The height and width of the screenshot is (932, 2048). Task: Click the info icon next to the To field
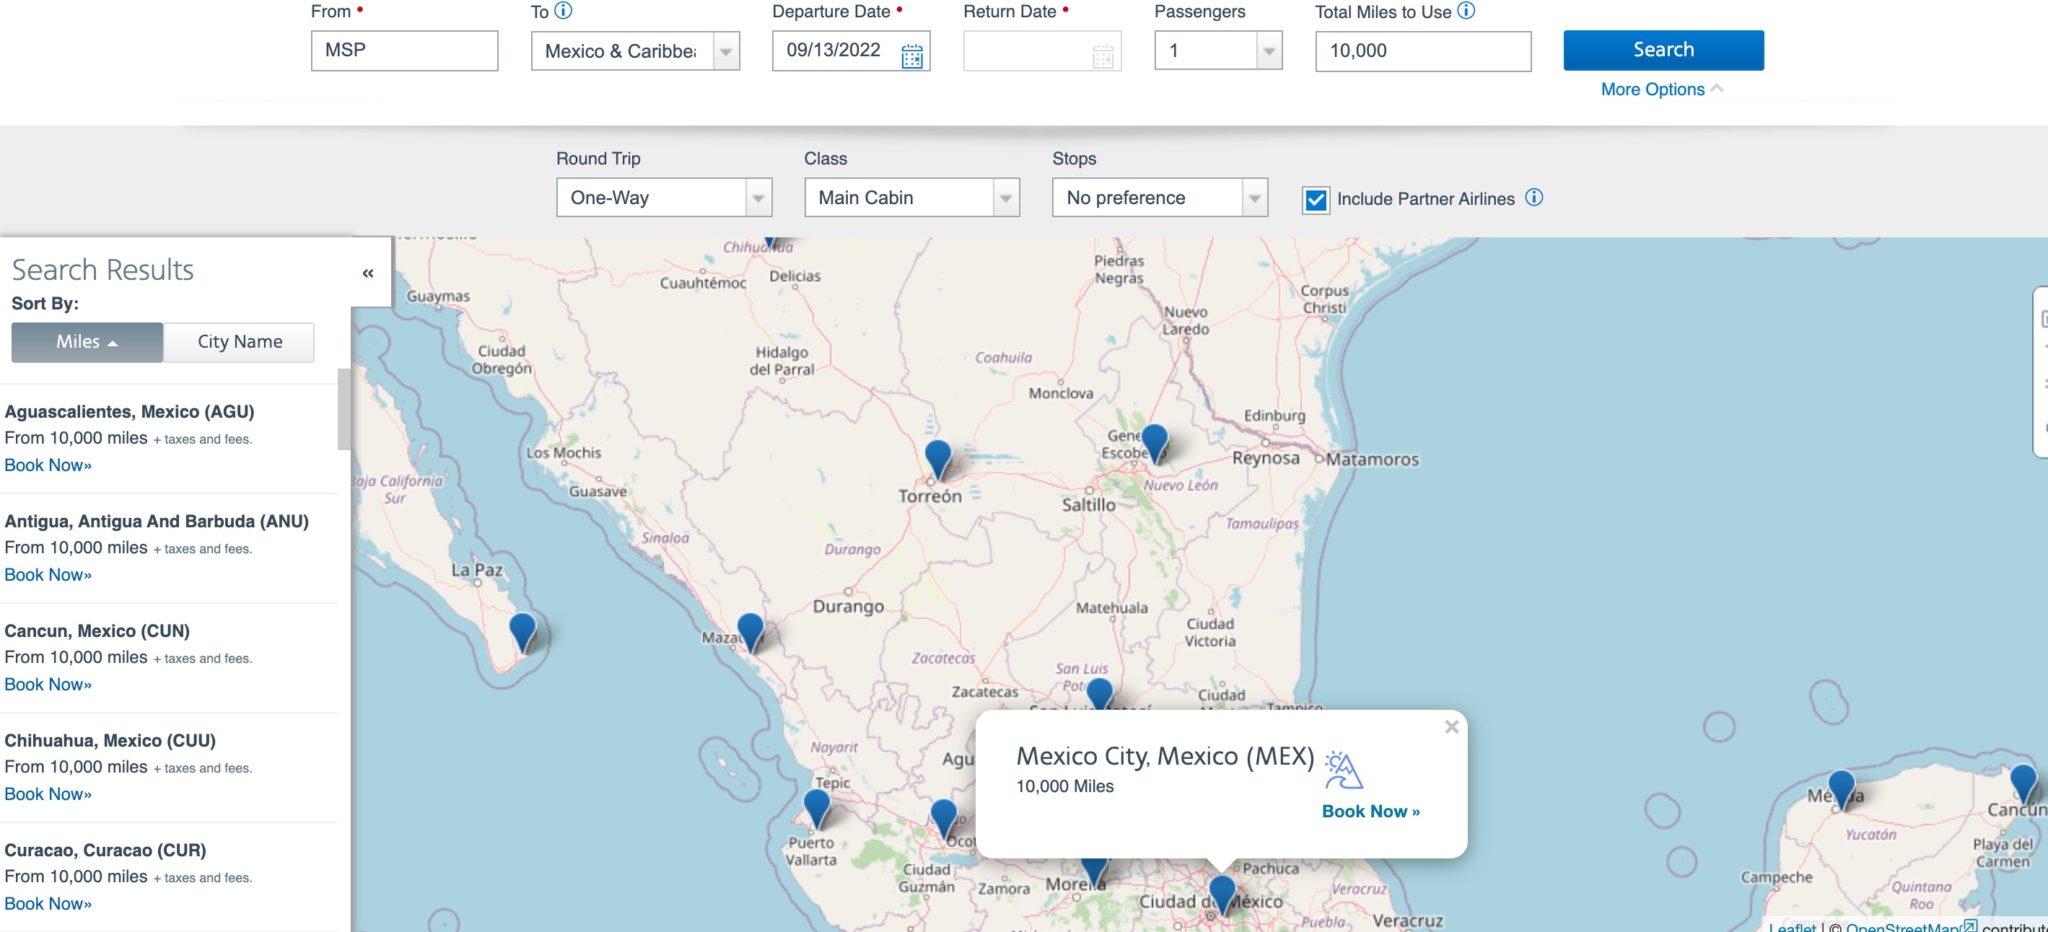point(563,12)
